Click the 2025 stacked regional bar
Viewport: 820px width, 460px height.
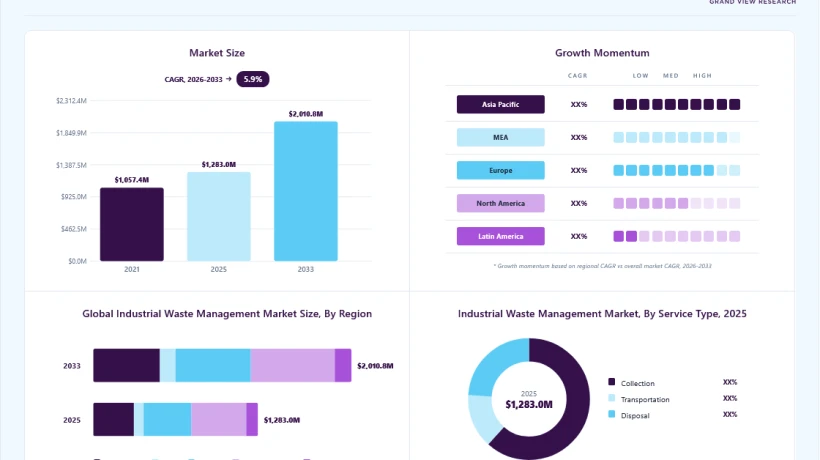[x=175, y=419]
